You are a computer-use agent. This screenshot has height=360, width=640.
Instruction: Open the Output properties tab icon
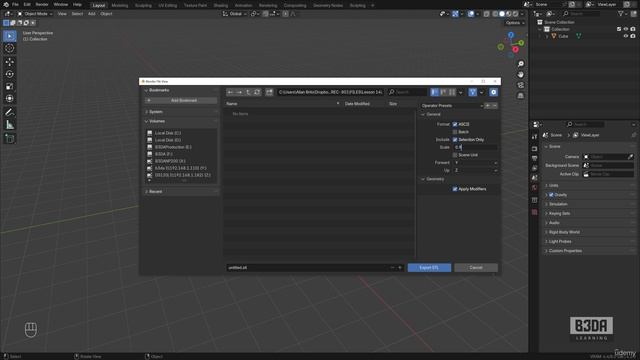click(535, 158)
